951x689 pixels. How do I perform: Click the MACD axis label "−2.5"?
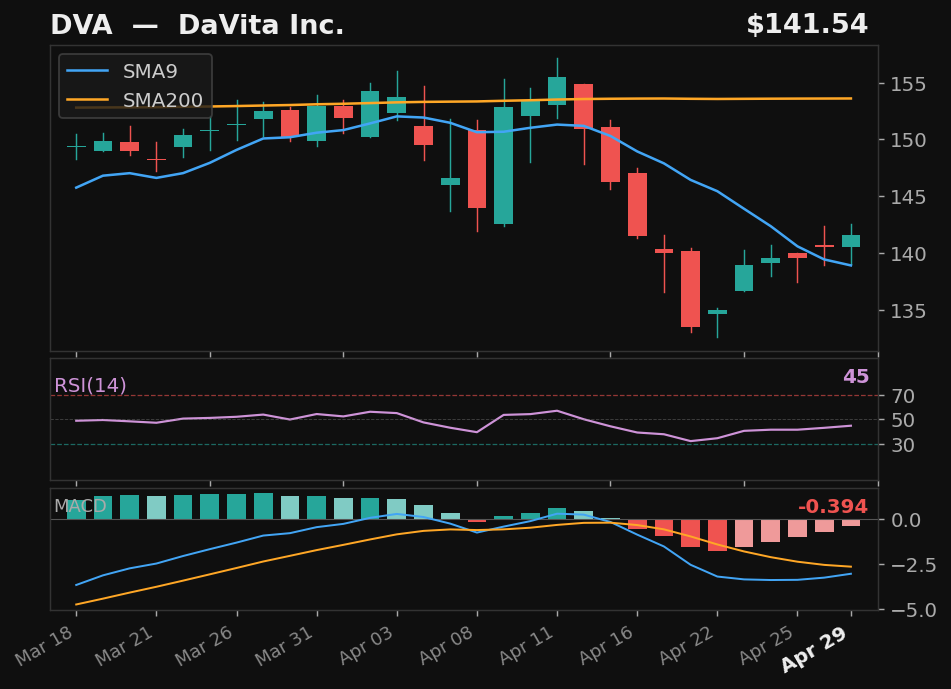tap(913, 565)
